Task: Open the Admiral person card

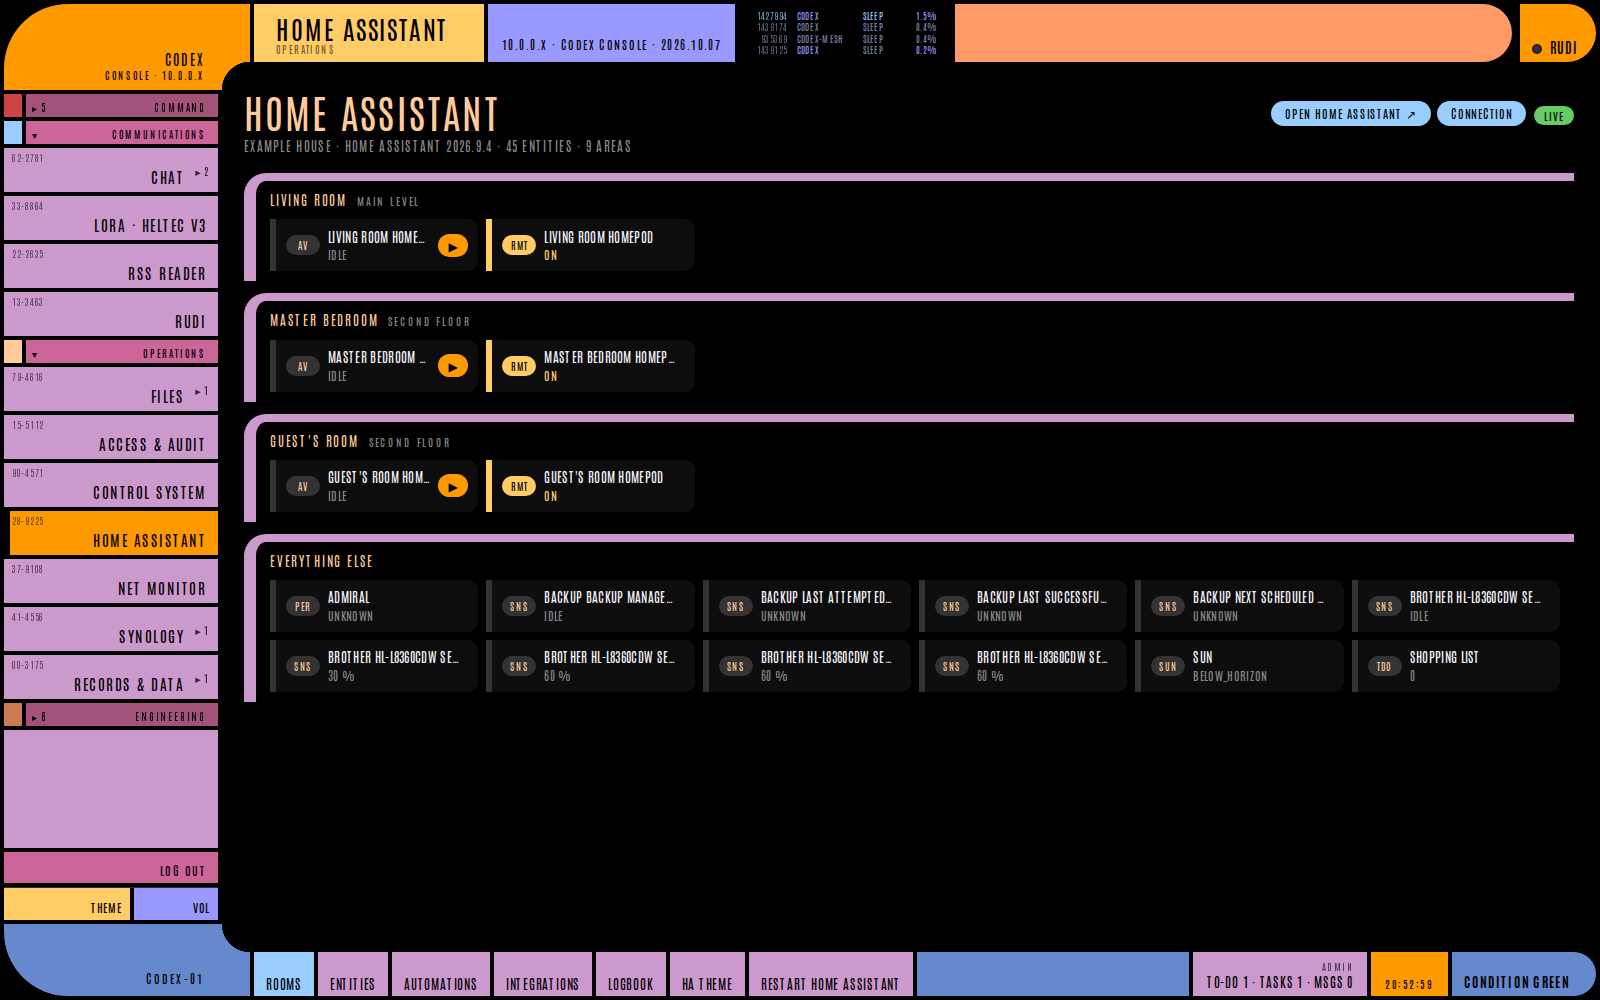Action: click(374, 606)
